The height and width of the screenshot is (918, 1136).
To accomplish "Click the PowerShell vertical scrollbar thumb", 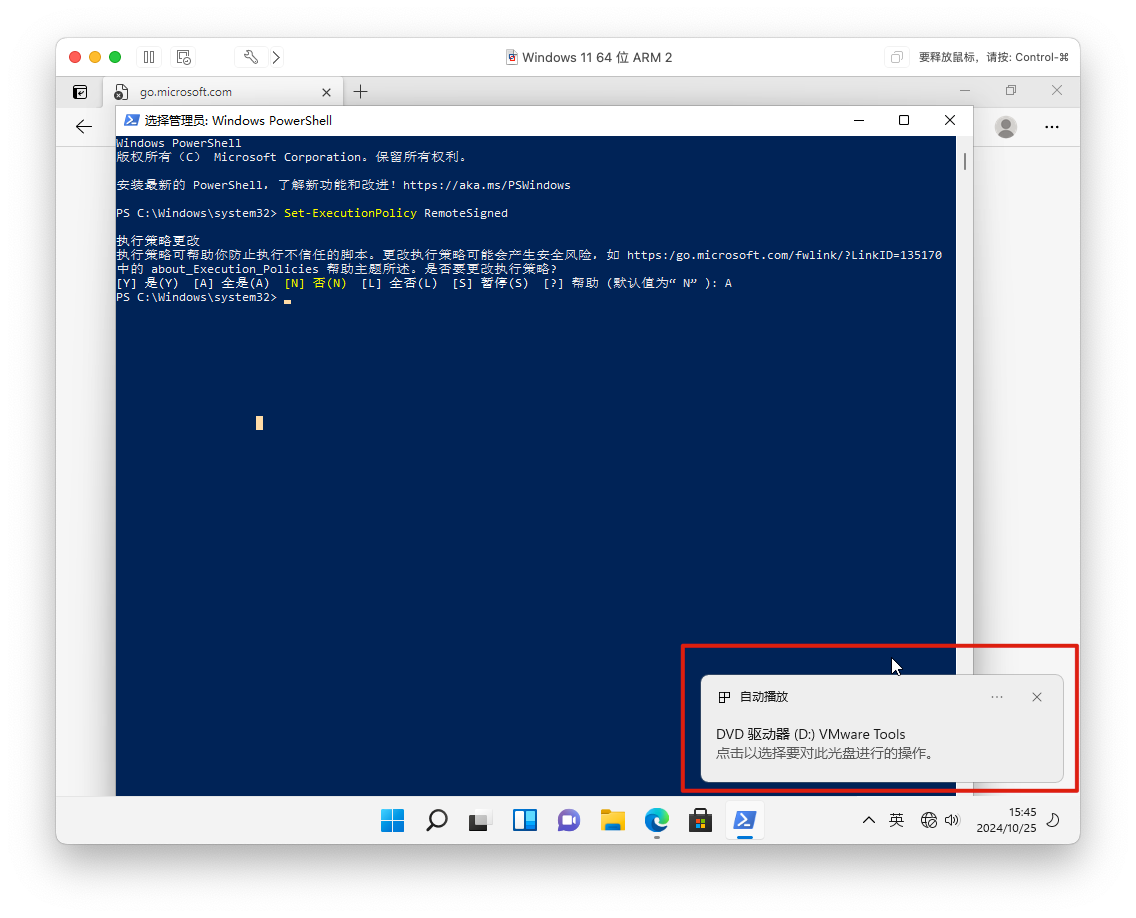I will (964, 162).
